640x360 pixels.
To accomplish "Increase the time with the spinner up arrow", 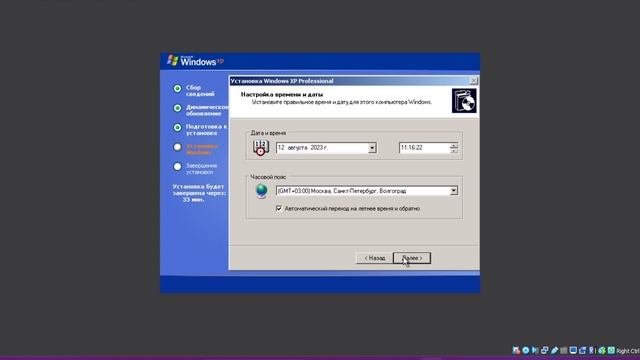I will [x=453, y=145].
